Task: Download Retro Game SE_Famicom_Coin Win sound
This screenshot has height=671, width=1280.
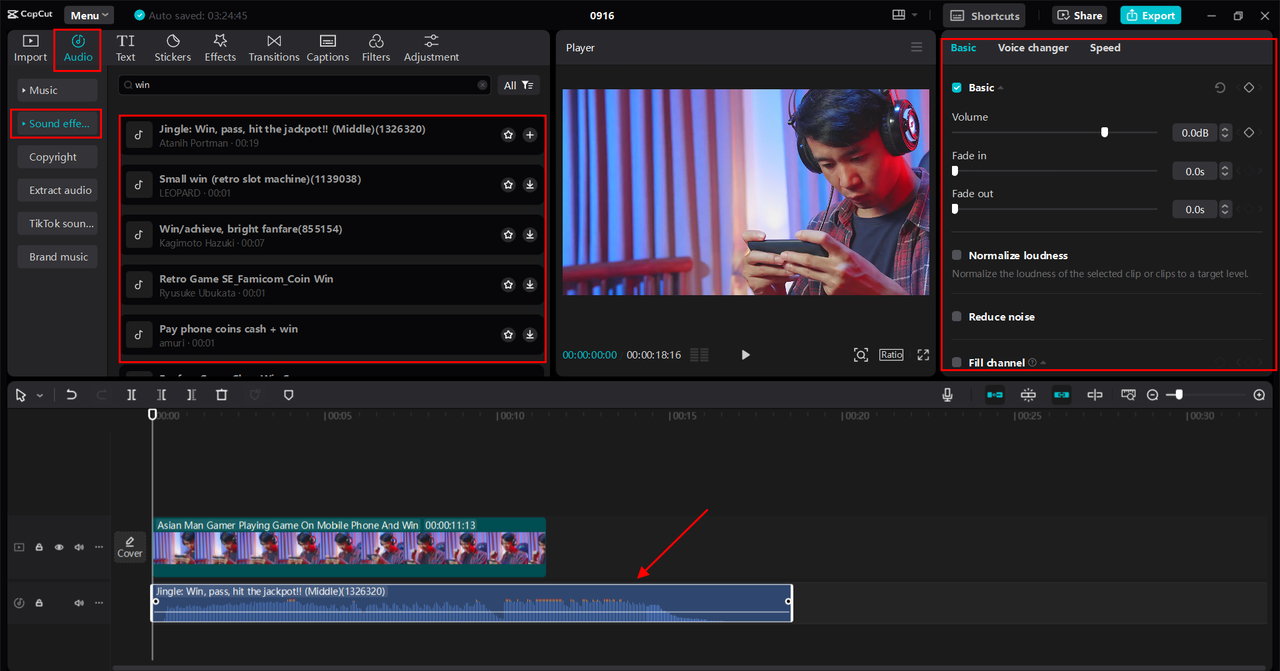Action: pos(530,284)
